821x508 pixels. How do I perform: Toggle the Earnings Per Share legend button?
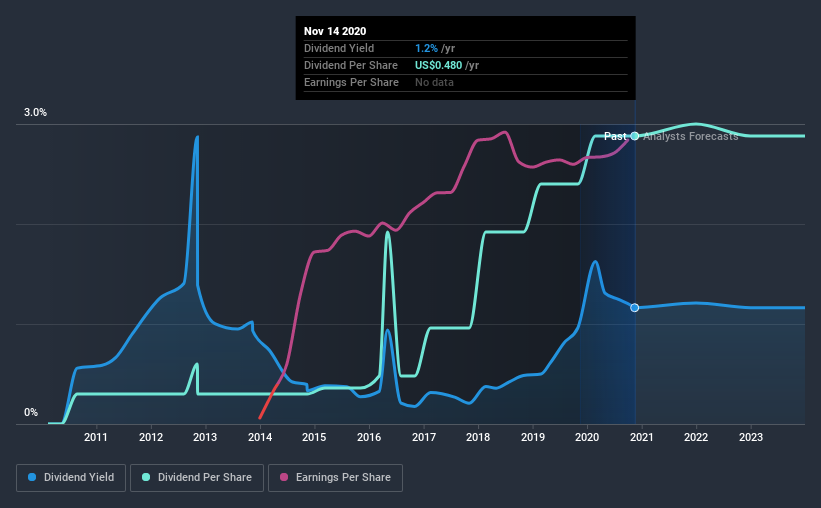point(335,478)
